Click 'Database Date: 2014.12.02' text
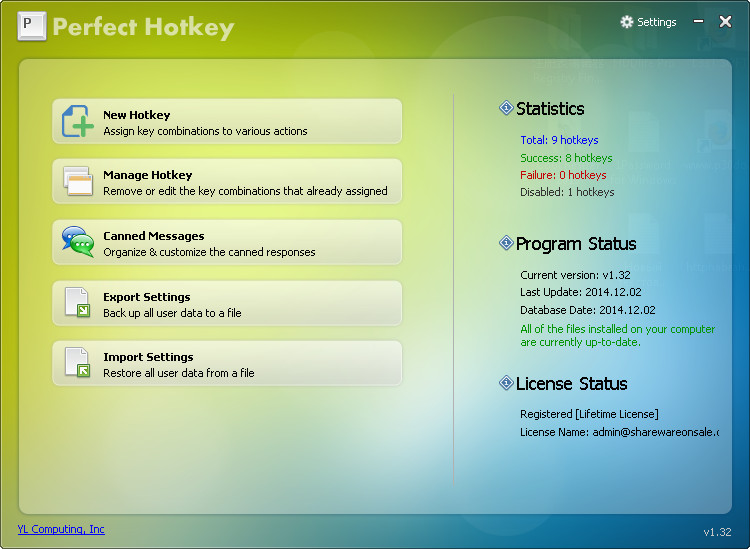Viewport: 750px width, 549px height. [x=588, y=310]
